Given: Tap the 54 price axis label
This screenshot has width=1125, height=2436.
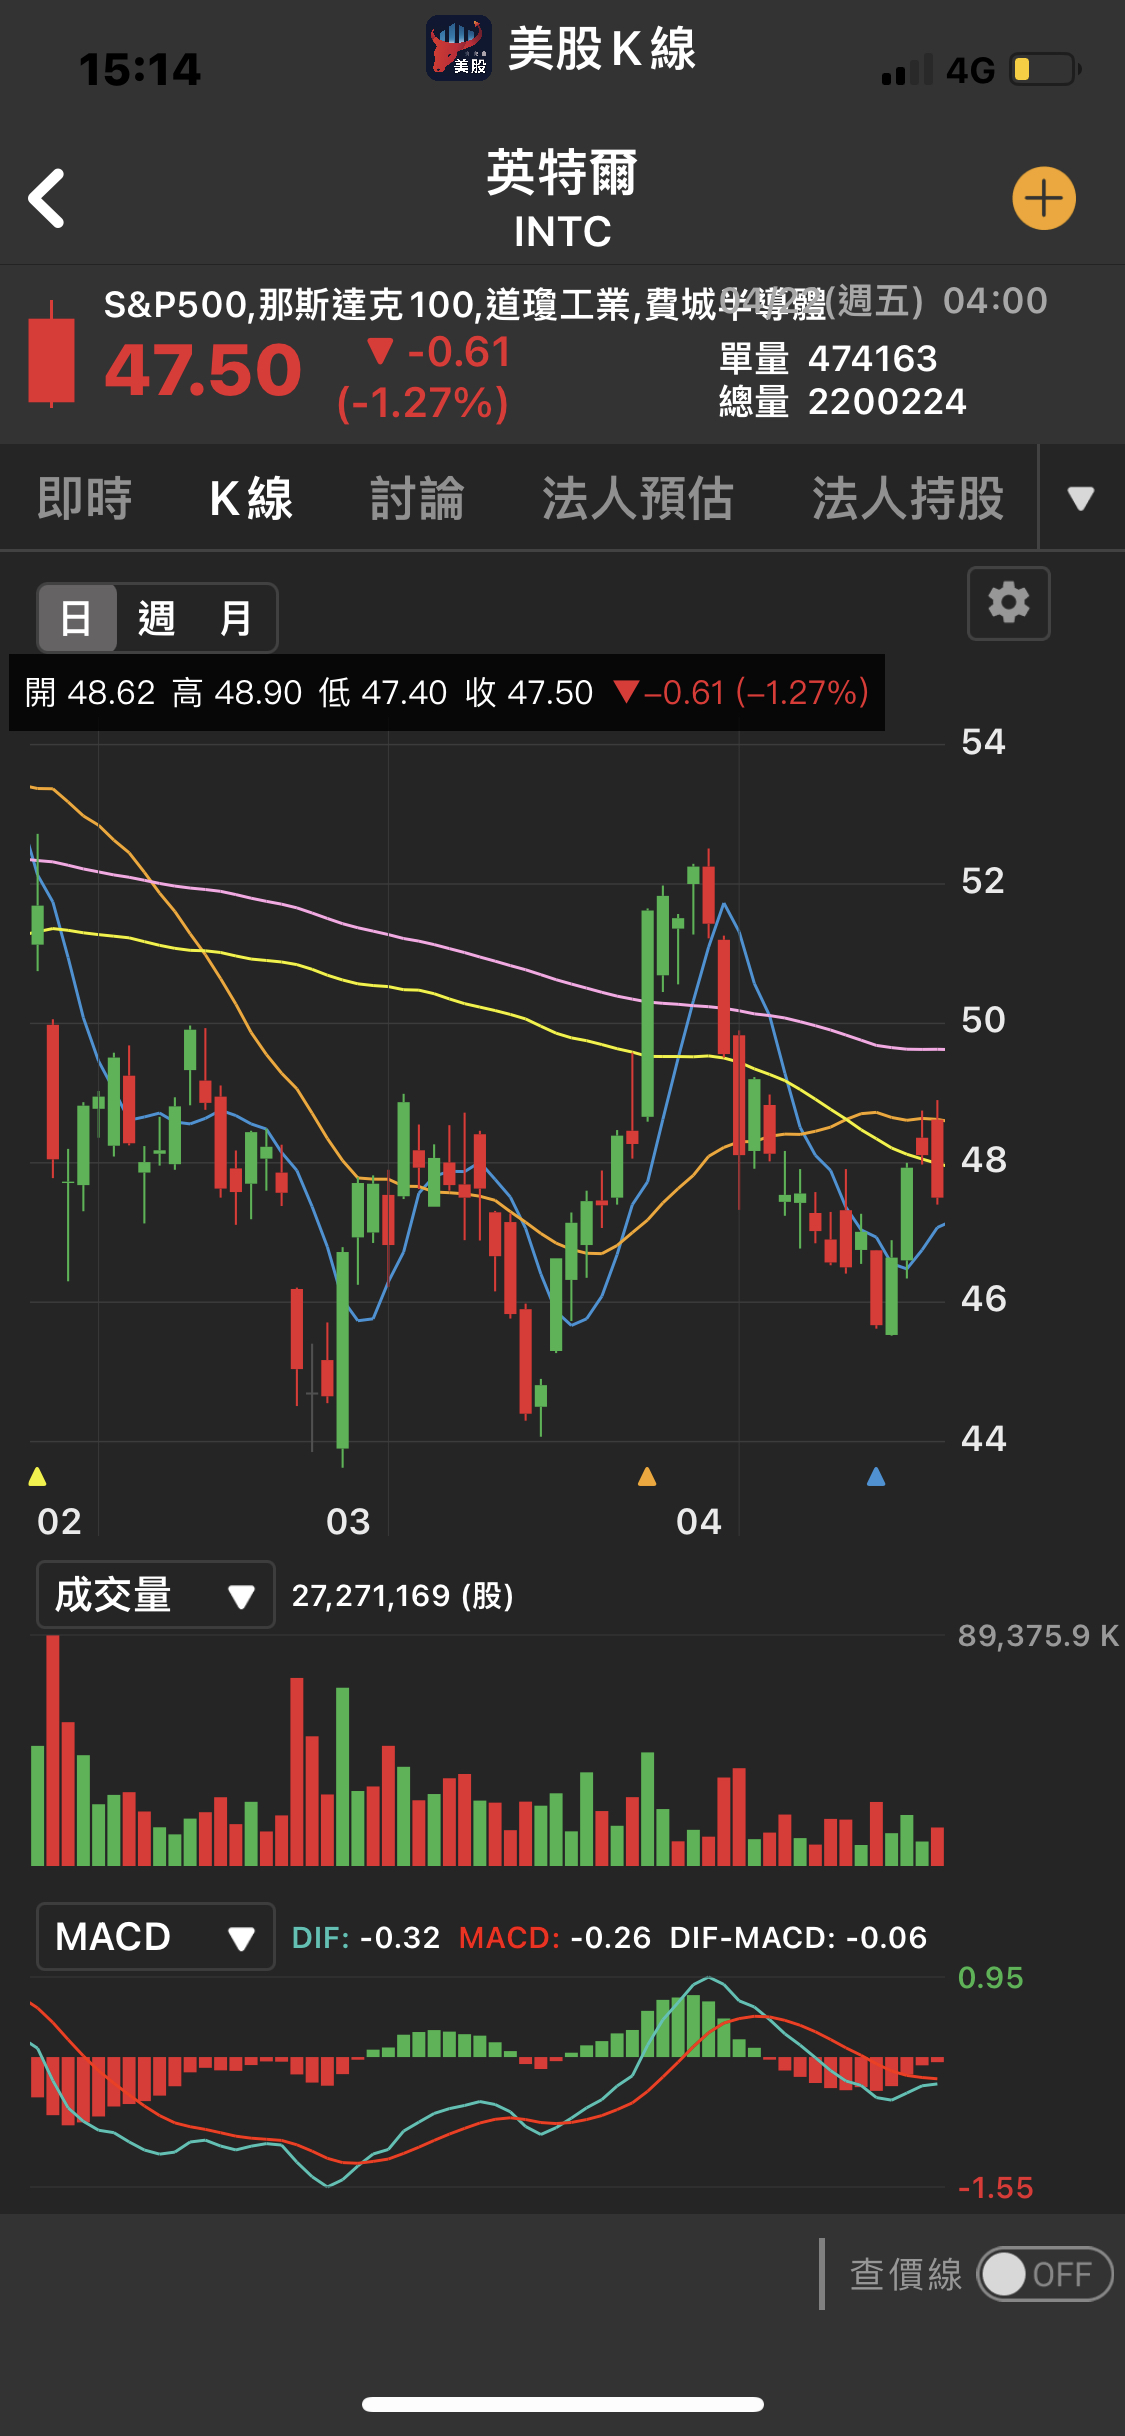Looking at the screenshot, I should [983, 741].
